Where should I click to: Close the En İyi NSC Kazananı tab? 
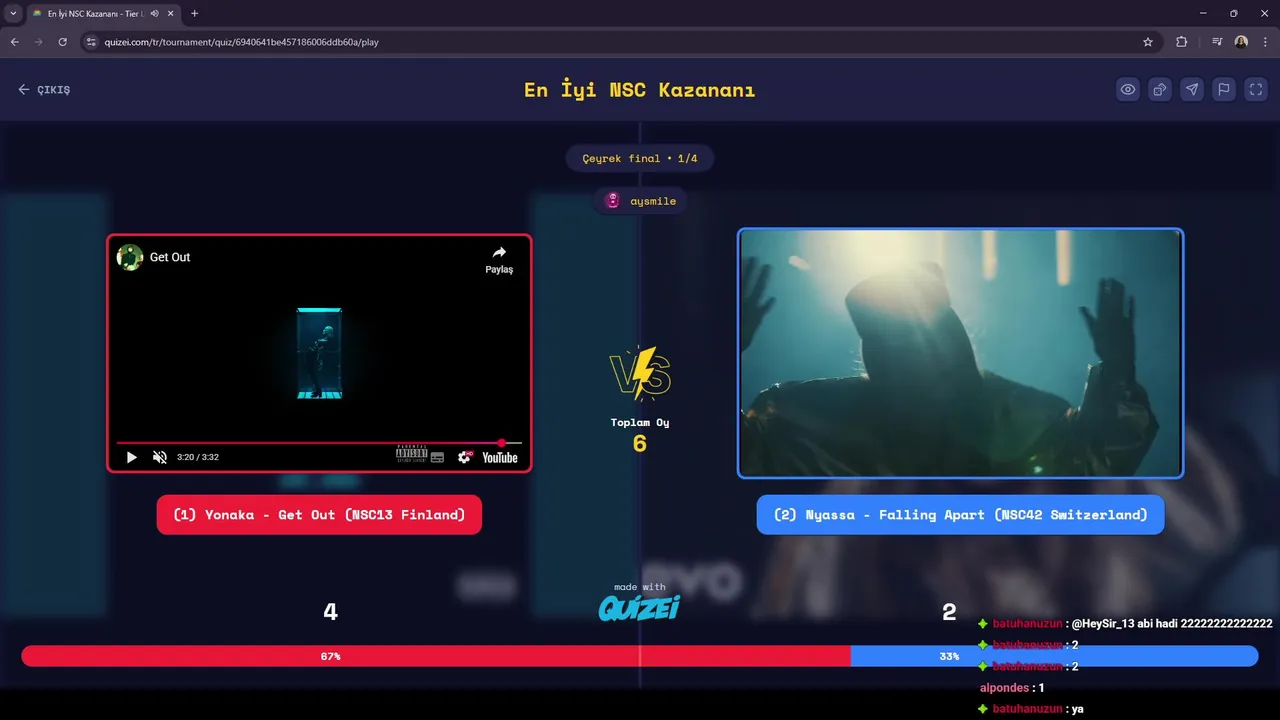click(170, 14)
